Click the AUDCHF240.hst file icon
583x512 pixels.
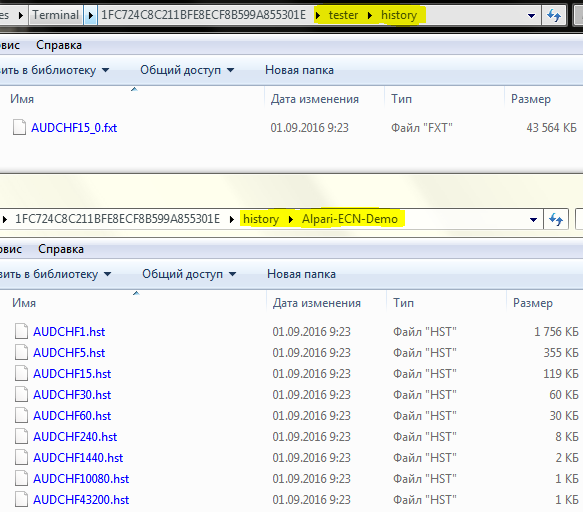pos(22,436)
